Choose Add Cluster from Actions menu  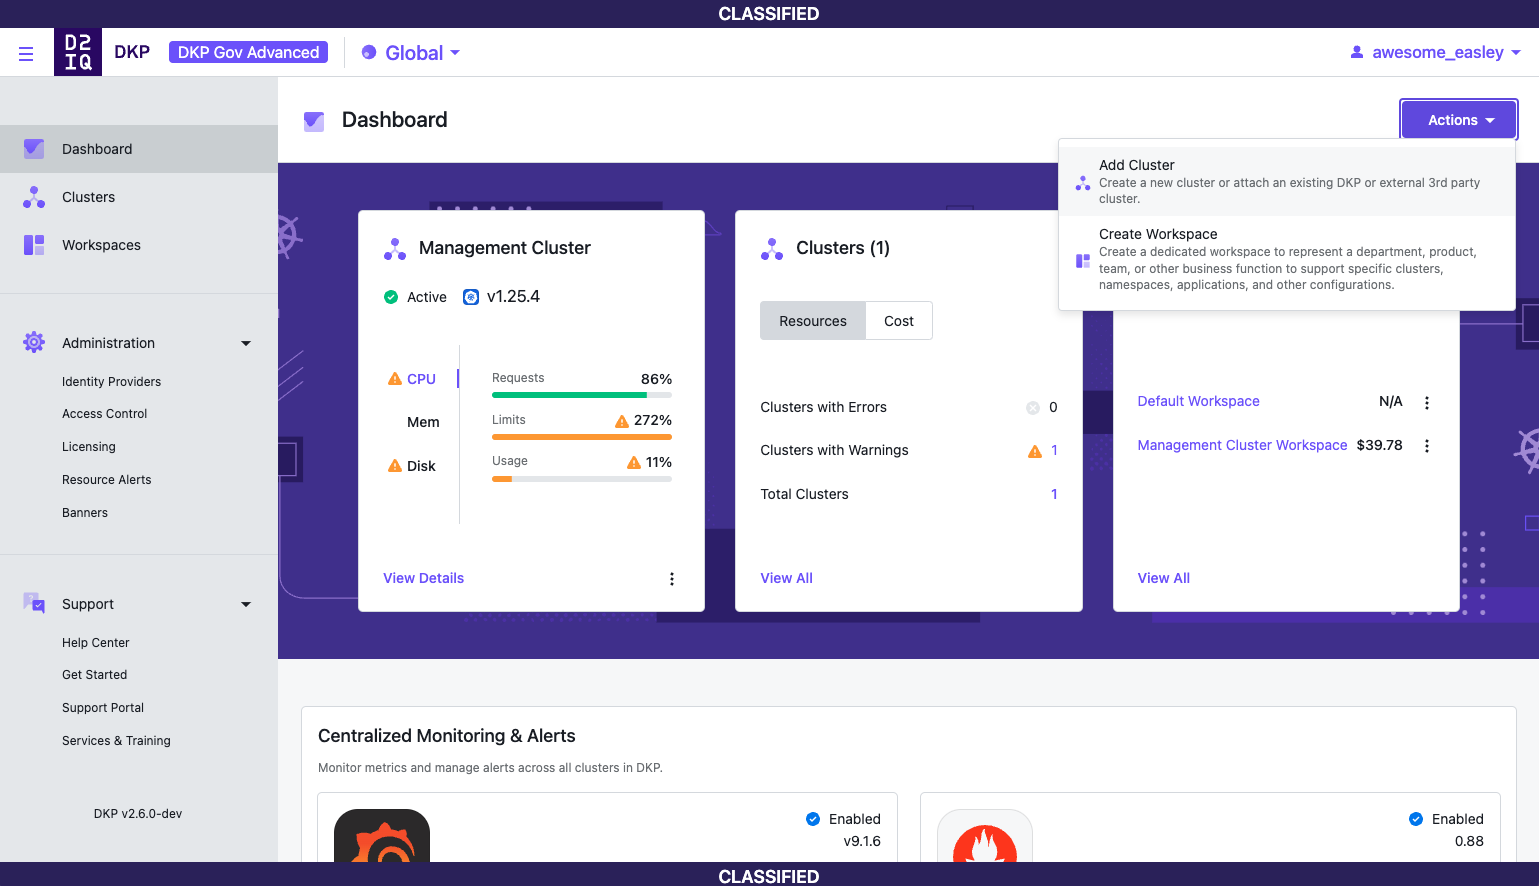point(1287,182)
